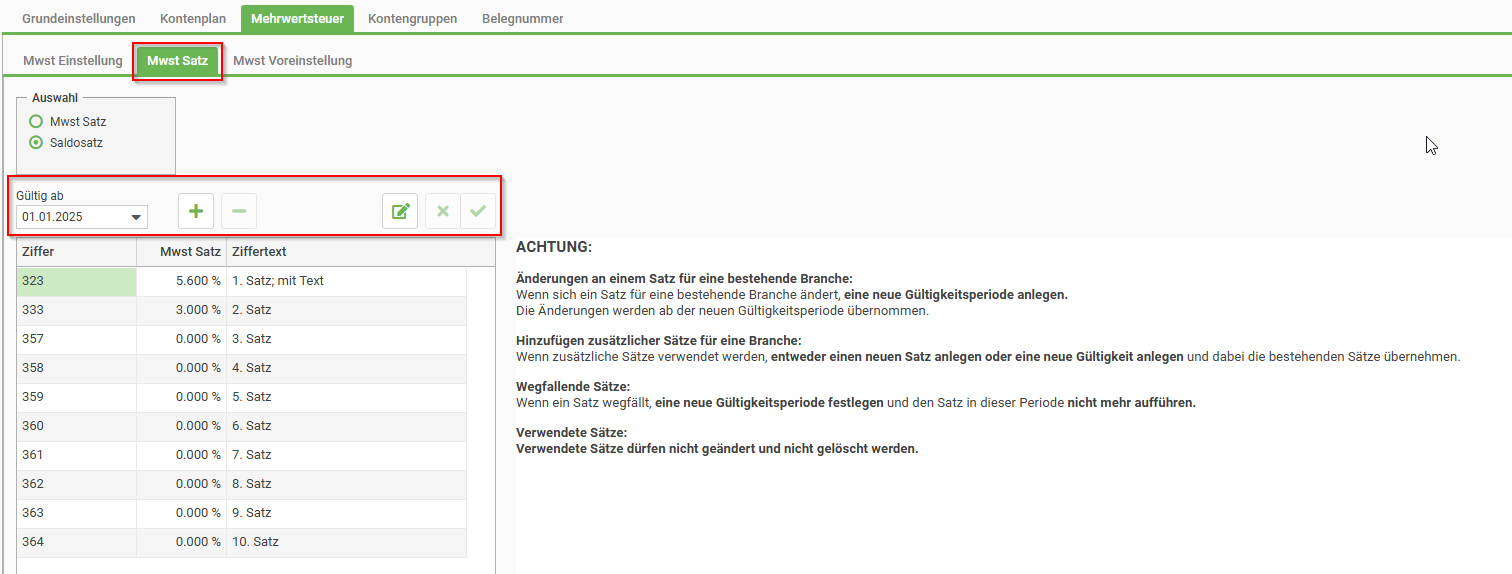Click the Gültig ab date field 01.01.2025
Image resolution: width=1512 pixels, height=574 pixels.
[70, 217]
